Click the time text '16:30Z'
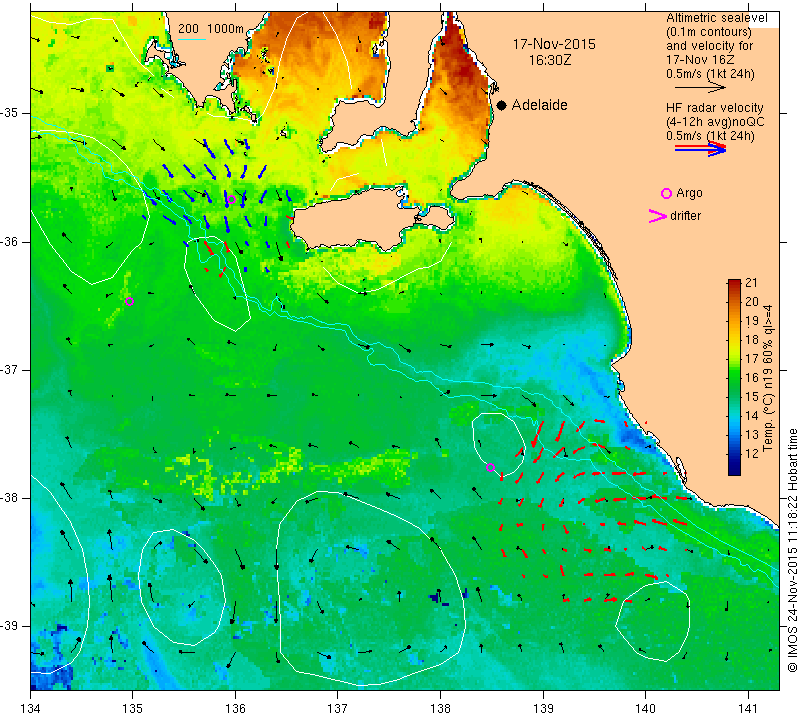This screenshot has height=720, width=800. [x=550, y=60]
